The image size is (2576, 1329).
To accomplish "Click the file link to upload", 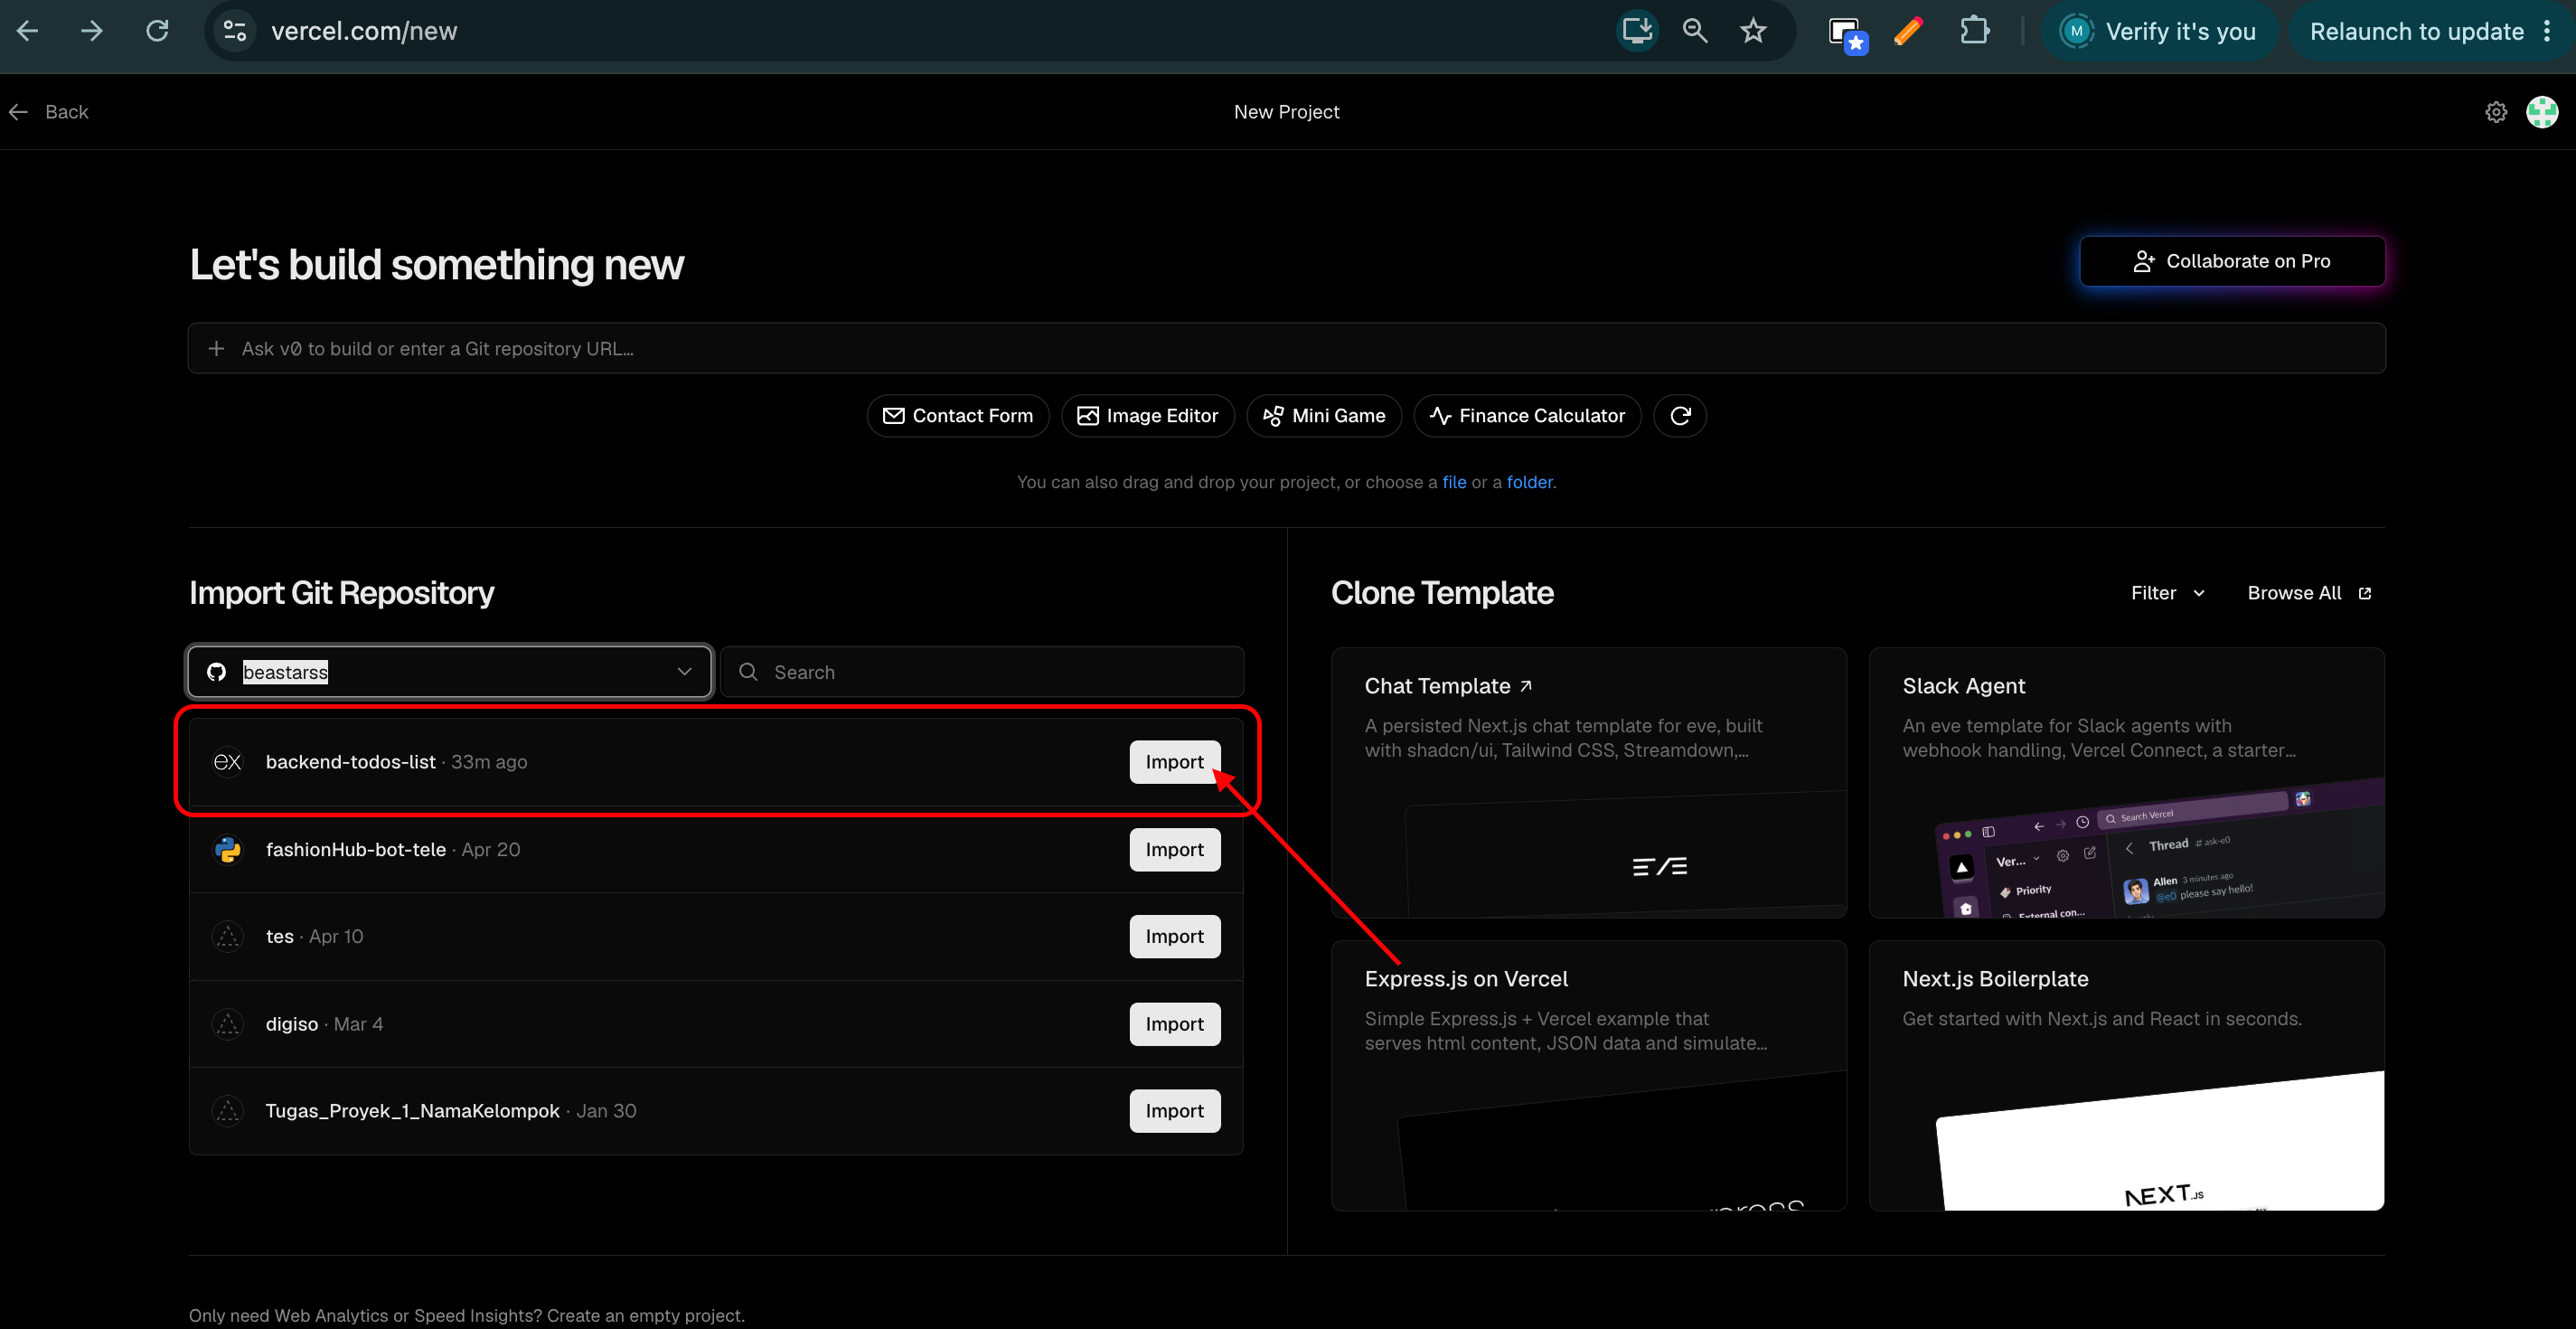I will (x=1454, y=482).
